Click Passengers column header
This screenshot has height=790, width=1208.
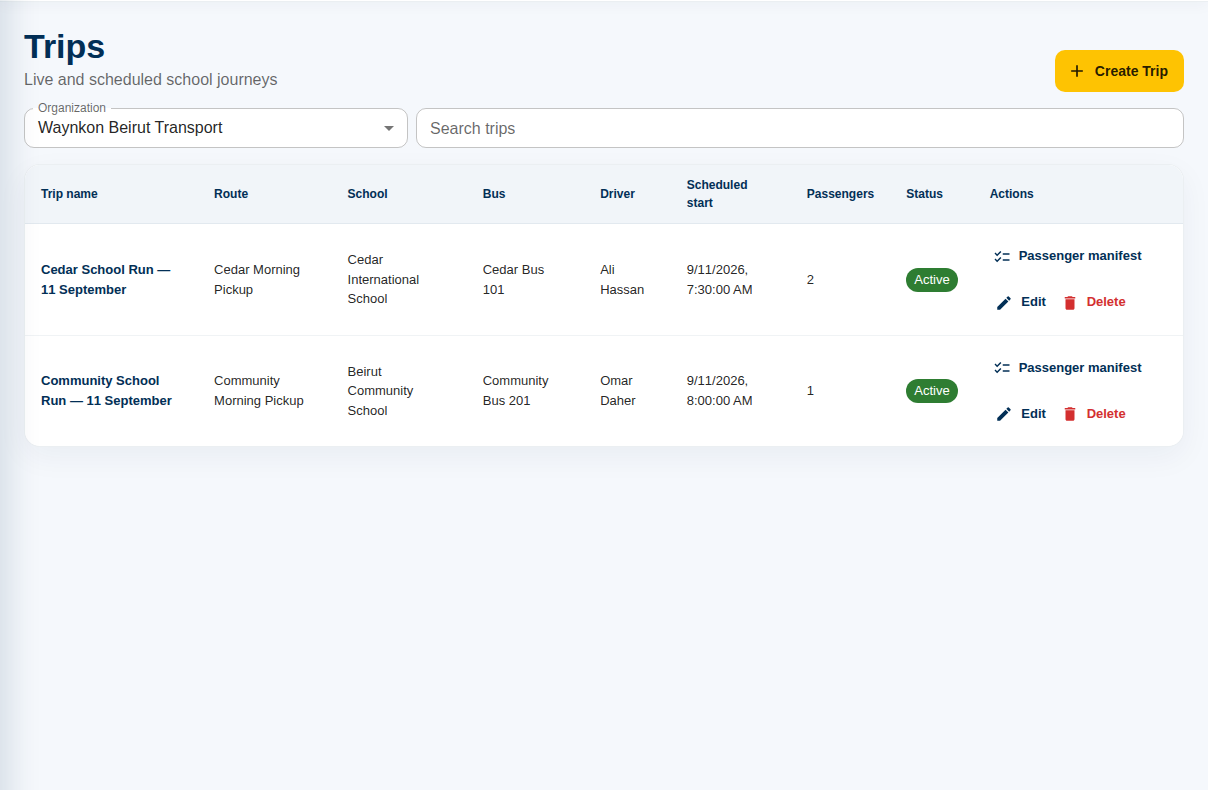pyautogui.click(x=840, y=194)
